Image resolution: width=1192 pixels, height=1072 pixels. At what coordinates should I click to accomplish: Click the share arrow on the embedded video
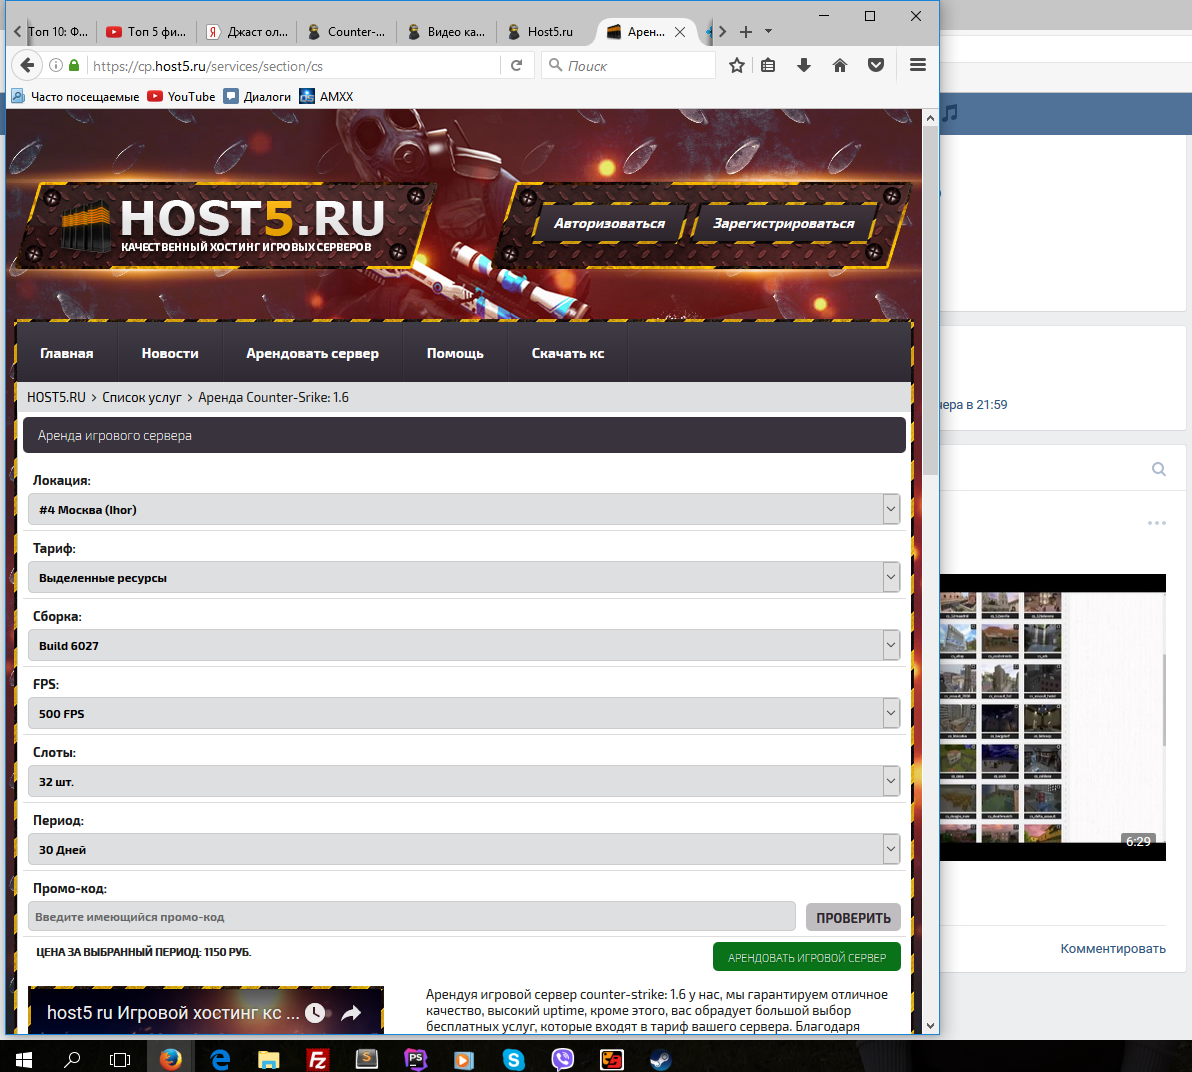coord(350,1013)
